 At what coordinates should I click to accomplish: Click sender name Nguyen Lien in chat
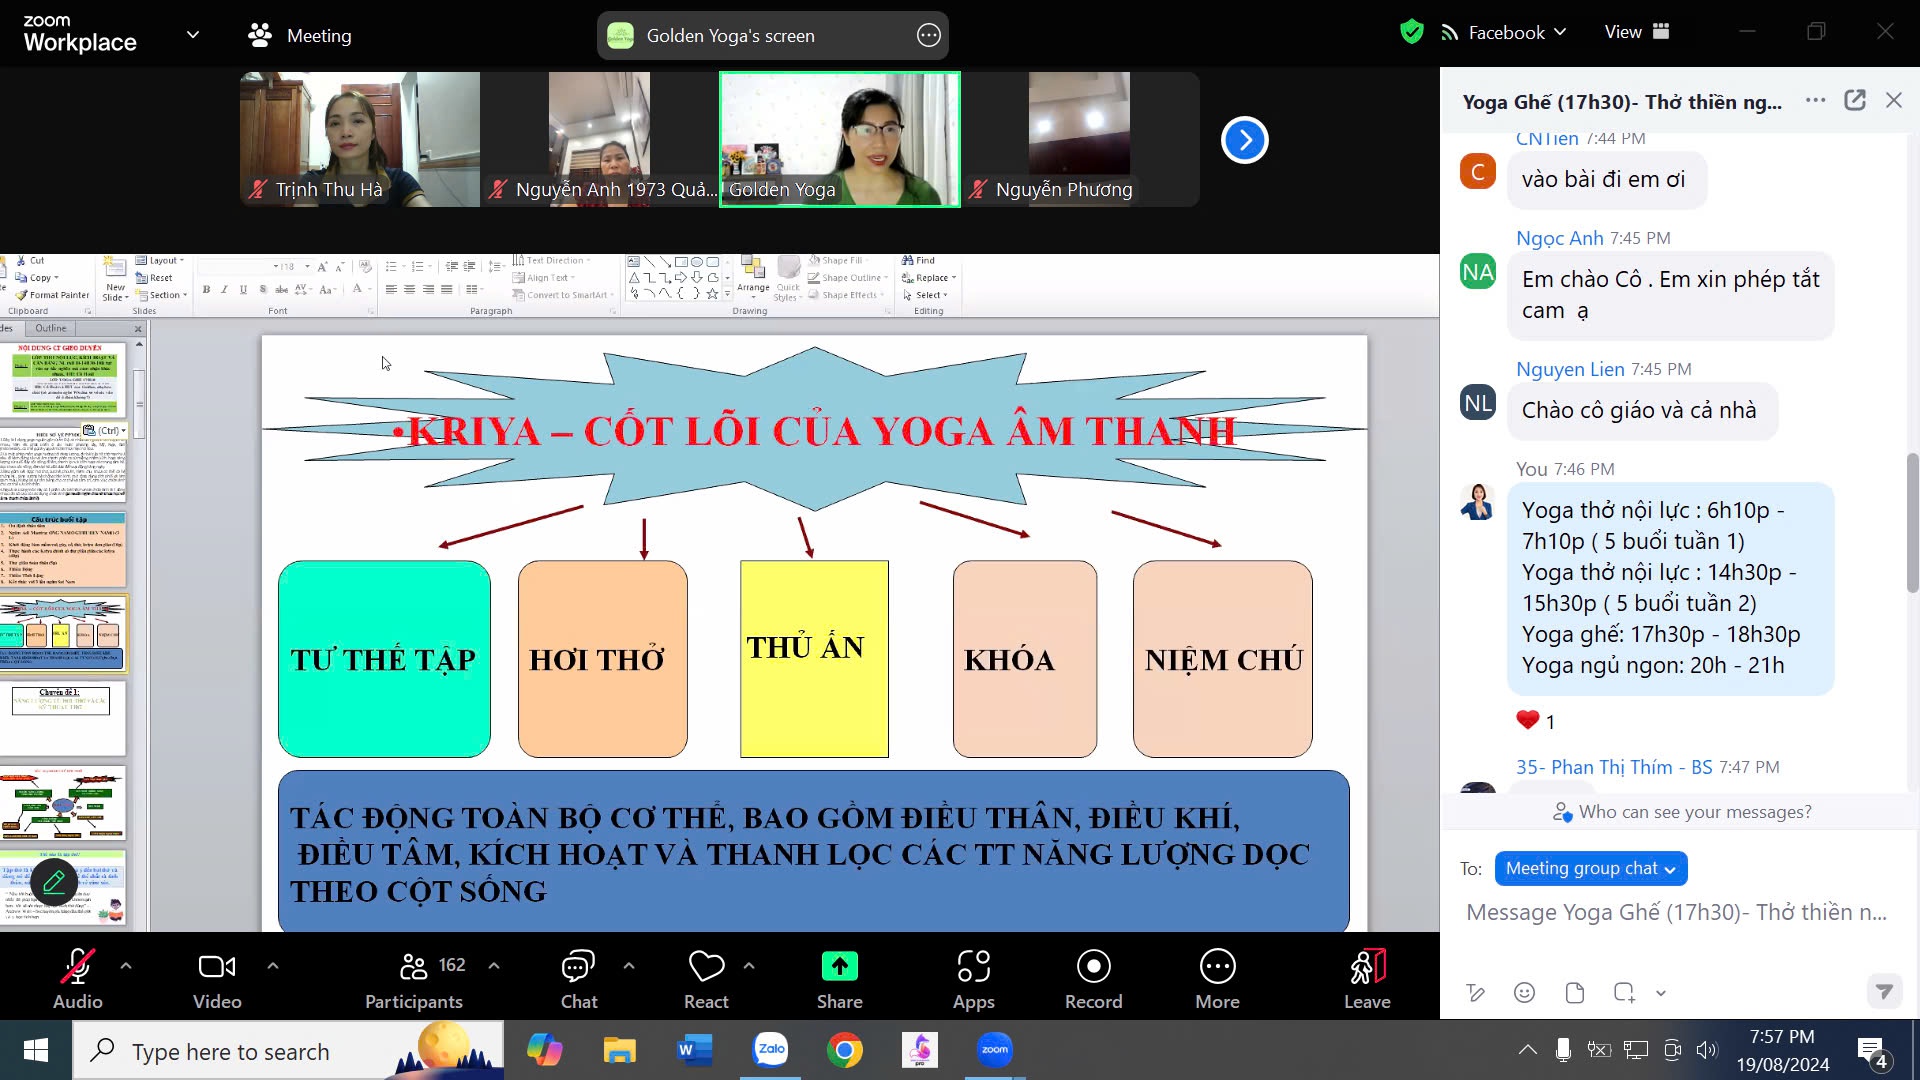coord(1570,369)
